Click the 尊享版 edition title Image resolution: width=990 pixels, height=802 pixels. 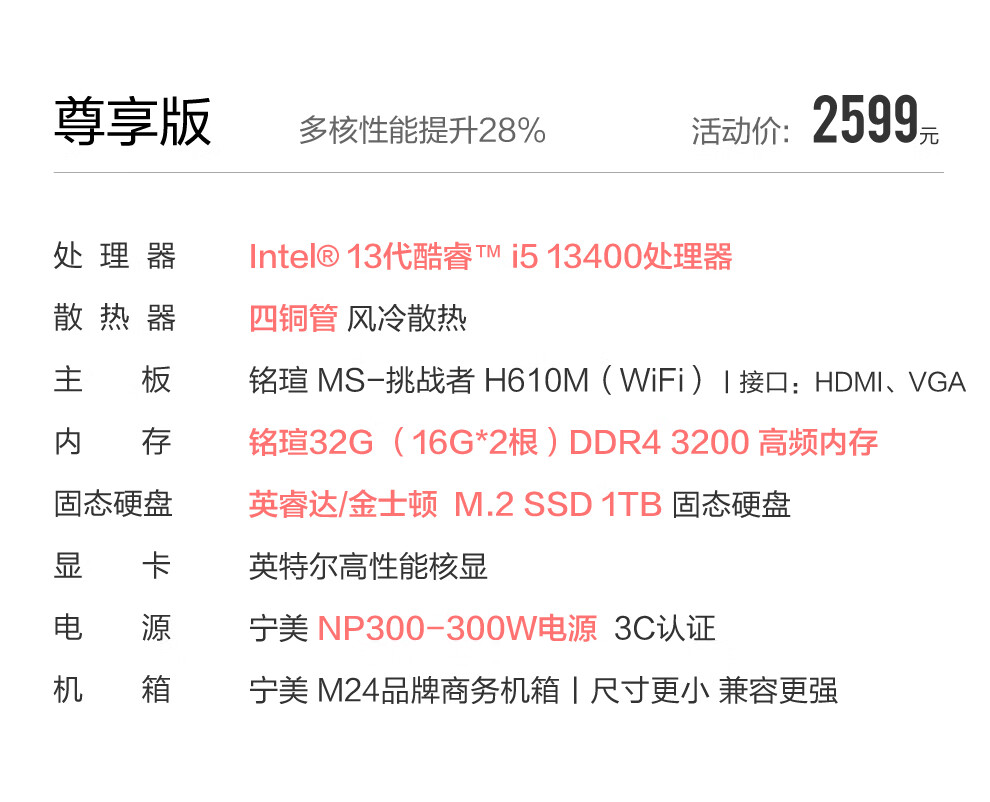pyautogui.click(x=133, y=122)
